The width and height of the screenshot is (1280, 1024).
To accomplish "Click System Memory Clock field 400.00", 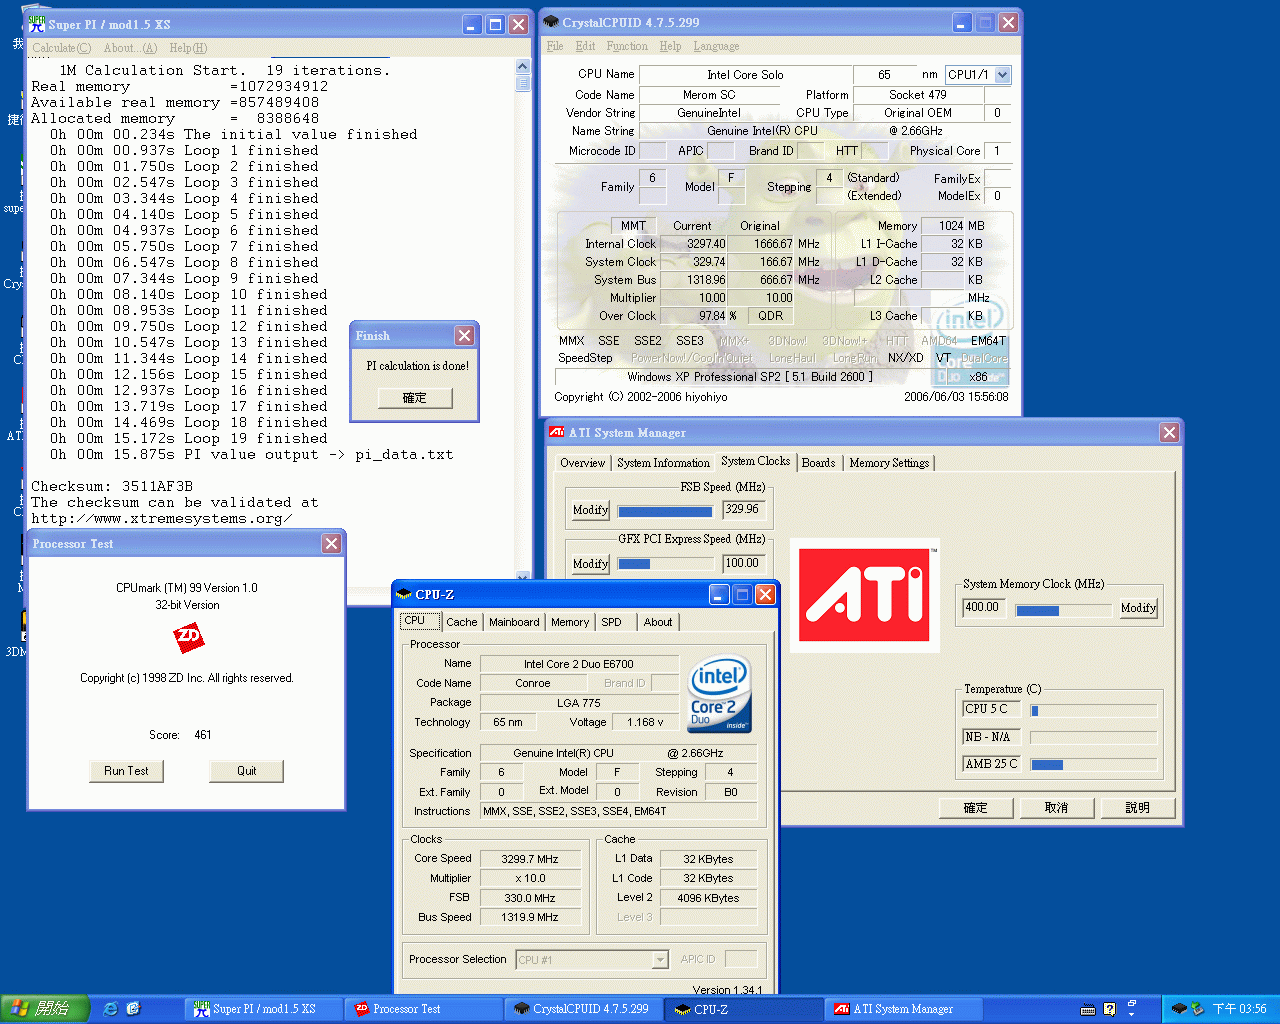I will coord(985,608).
